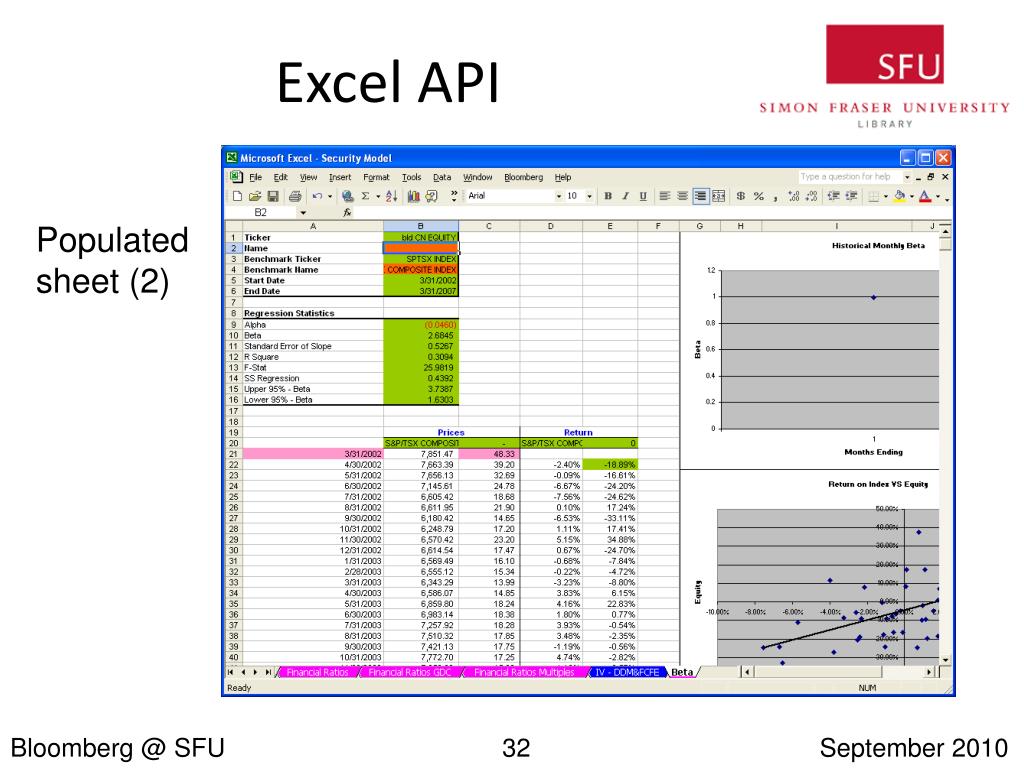Open the Borders dropdown arrow

pyautogui.click(x=886, y=196)
